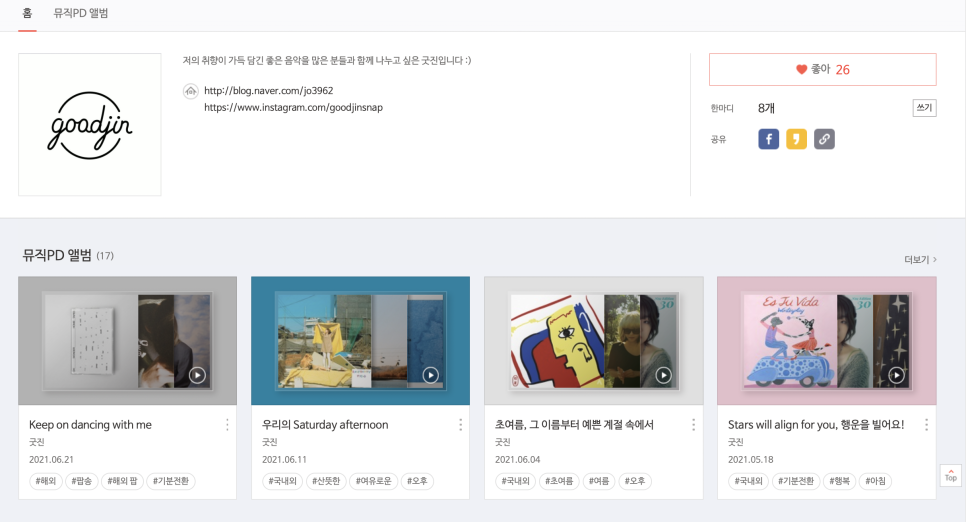This screenshot has height=522, width=966.
Task: Click the home icon beside the blog URL
Action: pos(191,91)
